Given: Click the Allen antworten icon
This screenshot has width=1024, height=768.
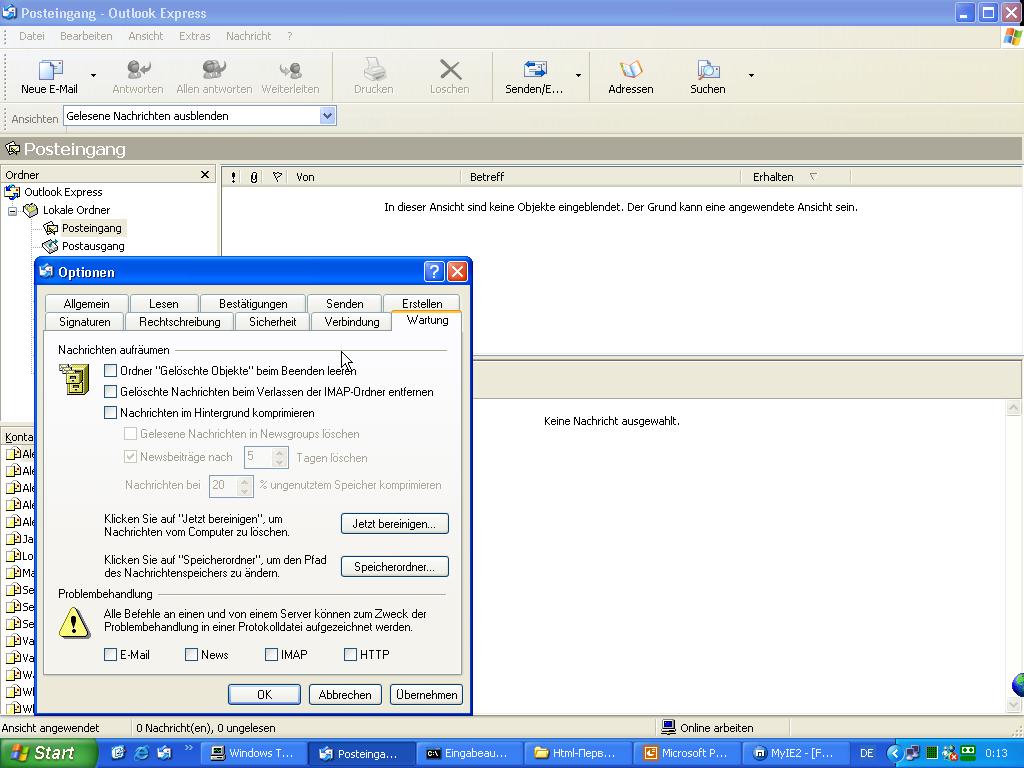Looking at the screenshot, I should (x=214, y=70).
